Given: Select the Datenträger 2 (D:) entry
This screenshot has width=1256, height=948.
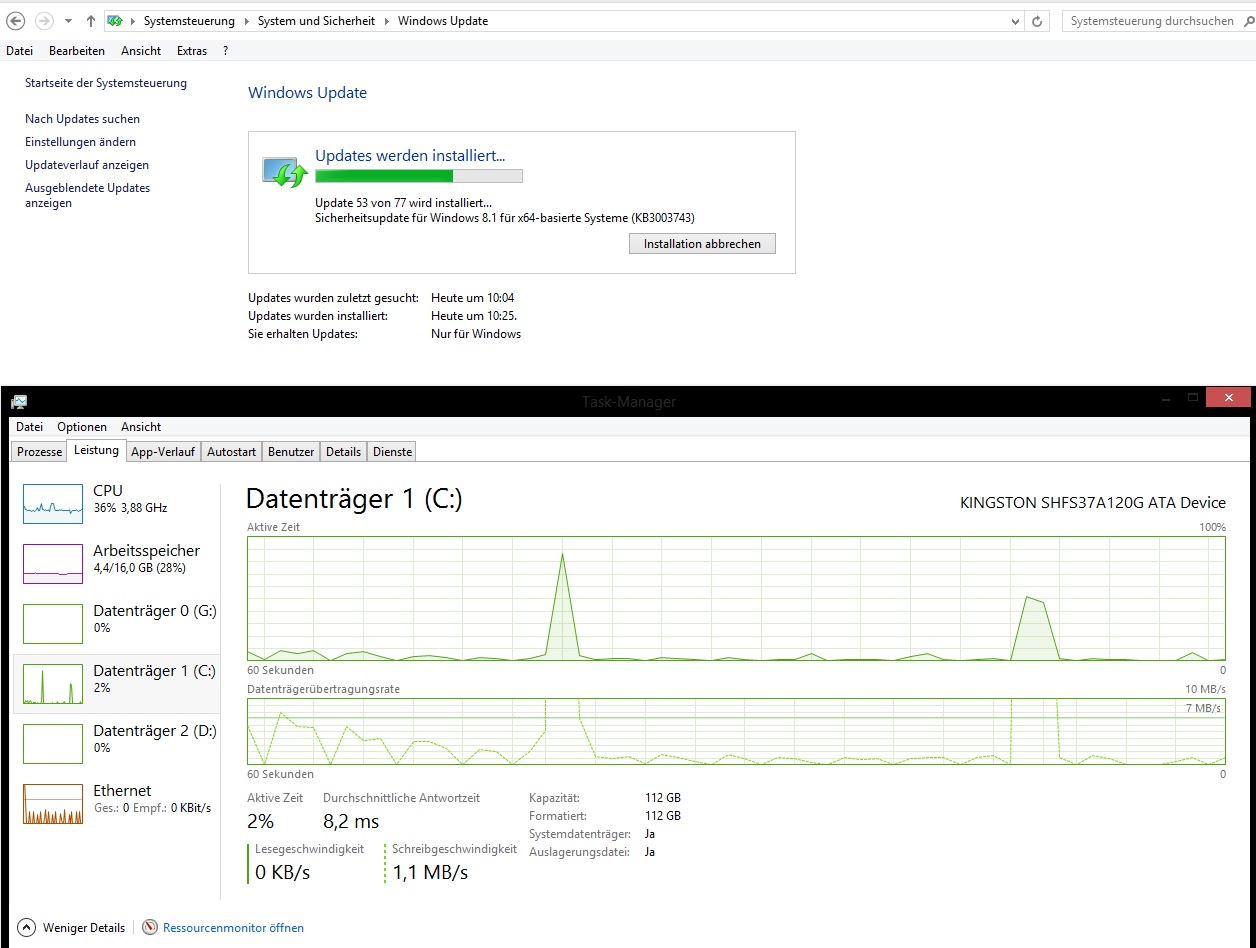Looking at the screenshot, I should [x=117, y=743].
